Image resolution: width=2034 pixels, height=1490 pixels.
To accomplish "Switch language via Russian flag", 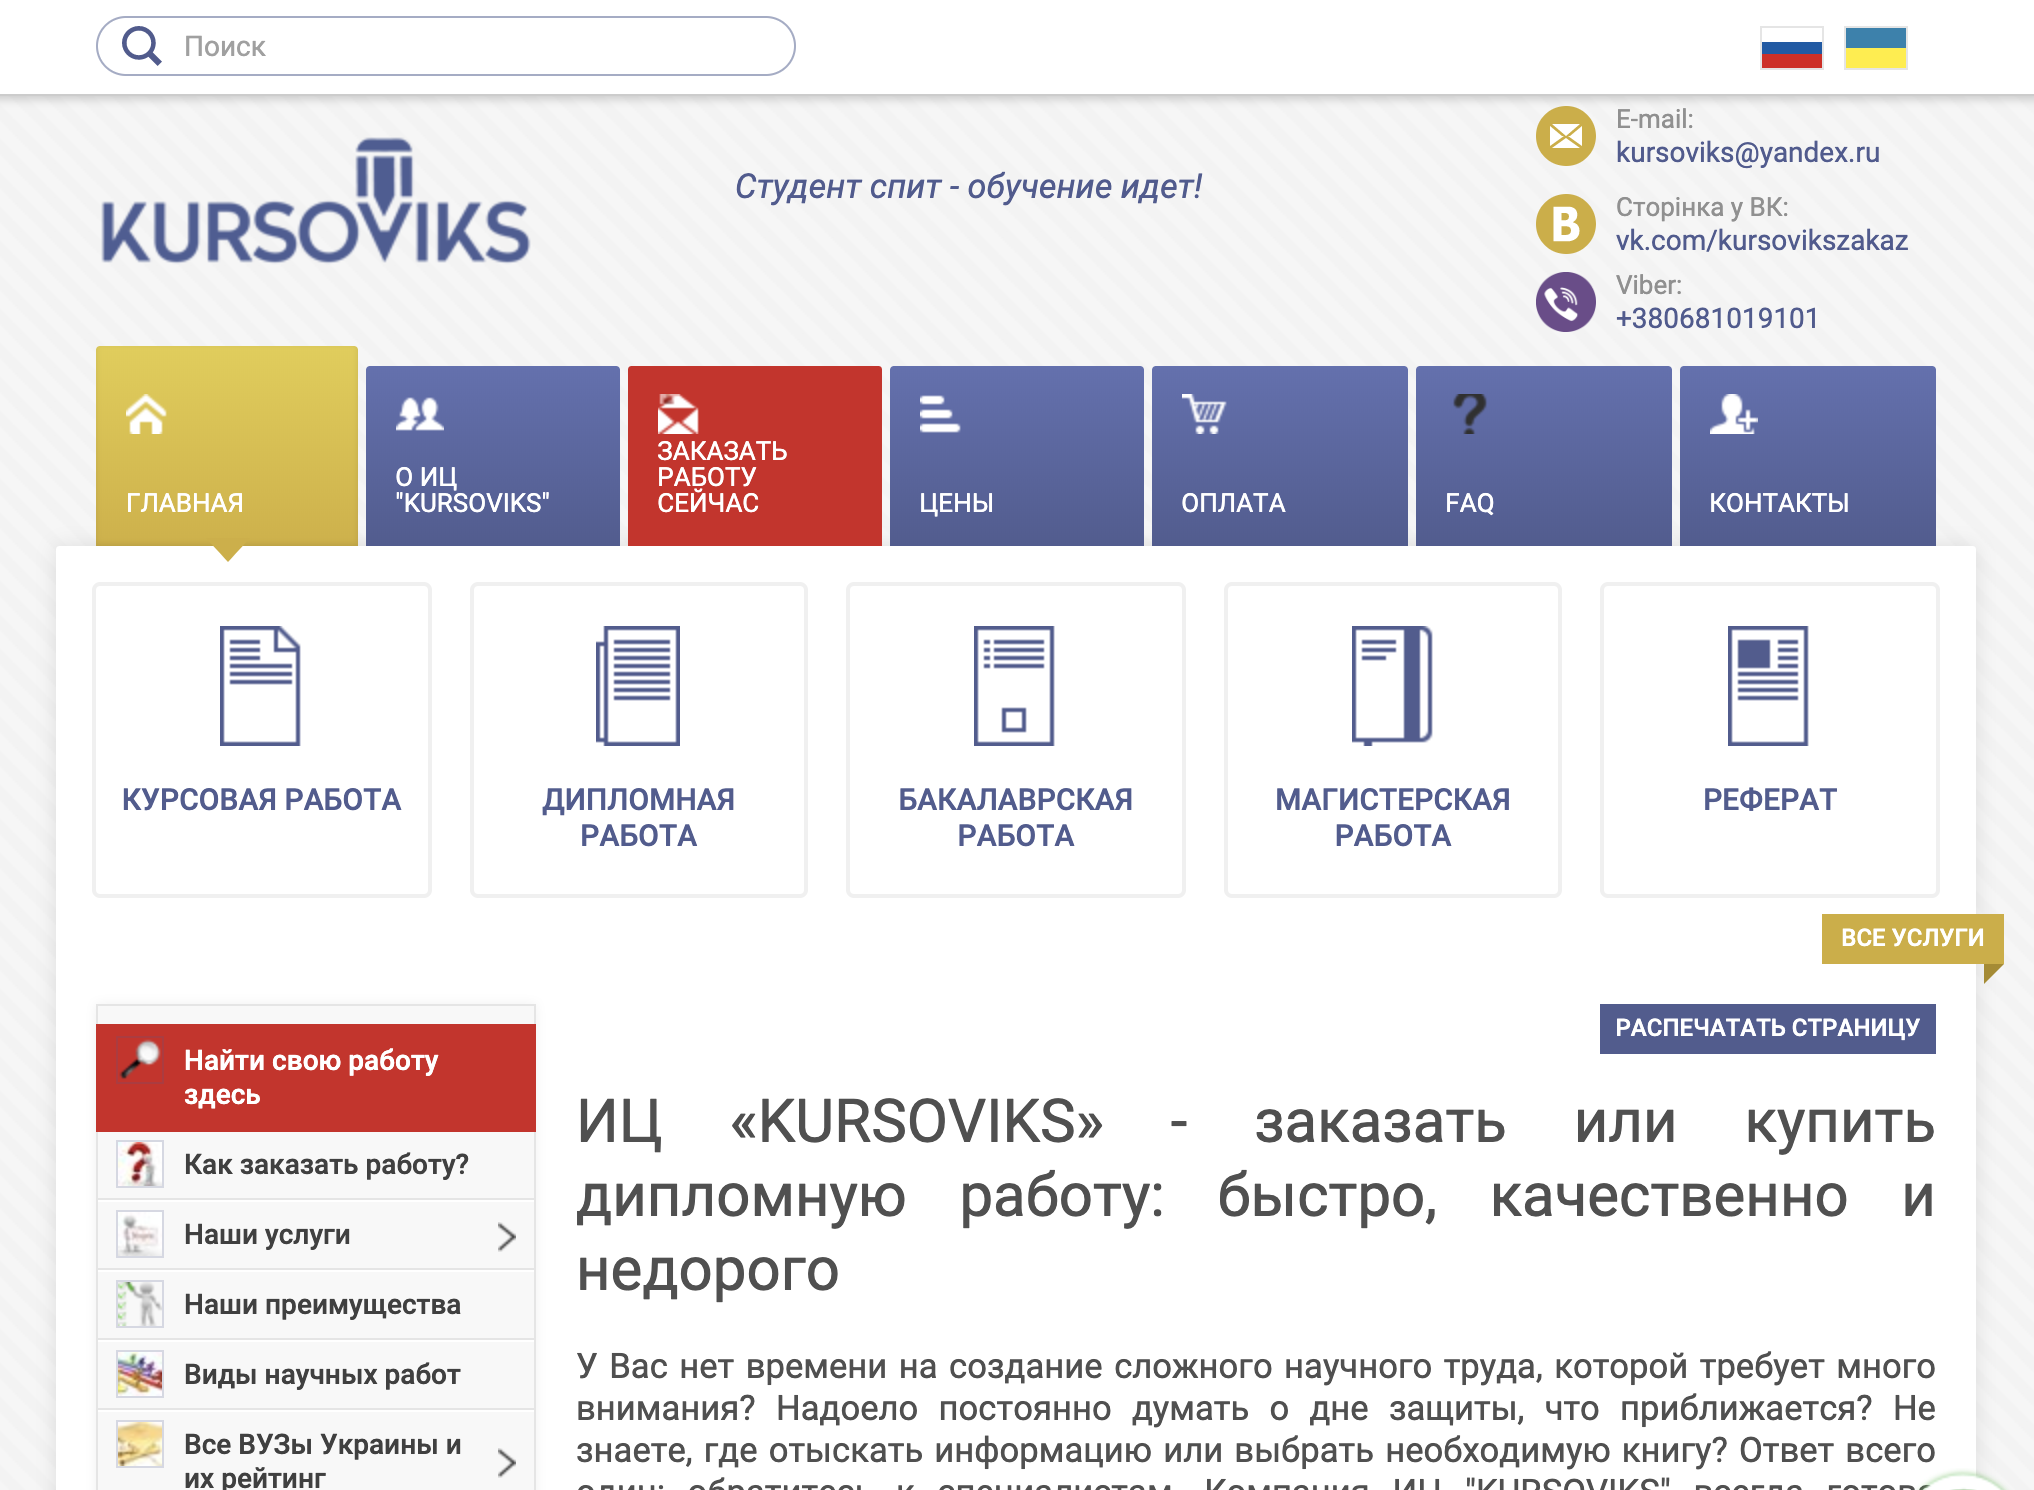I will 1791,47.
